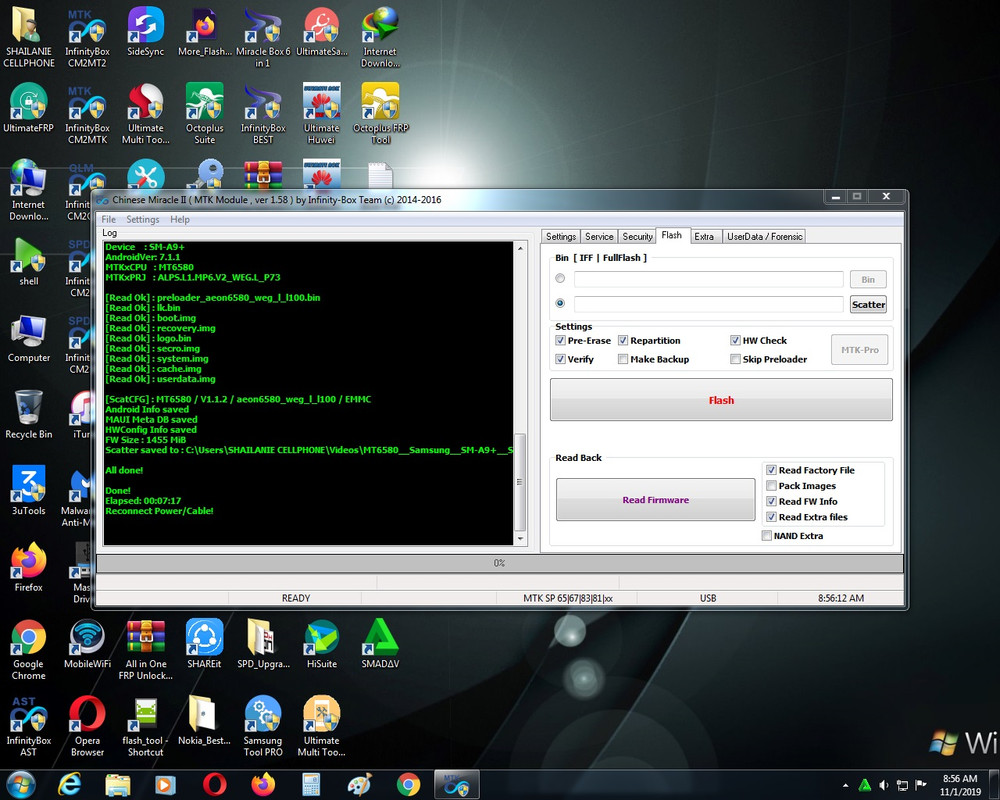This screenshot has width=1000, height=800.
Task: Select the Bin file radio button
Action: point(560,278)
